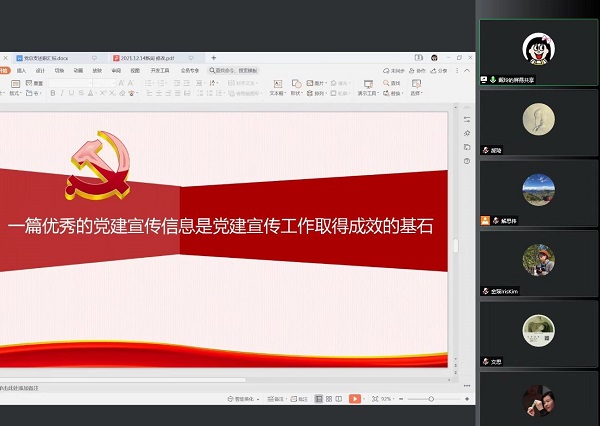
Task: Click the Smart Beautify (智能美化) button
Action: point(241,399)
